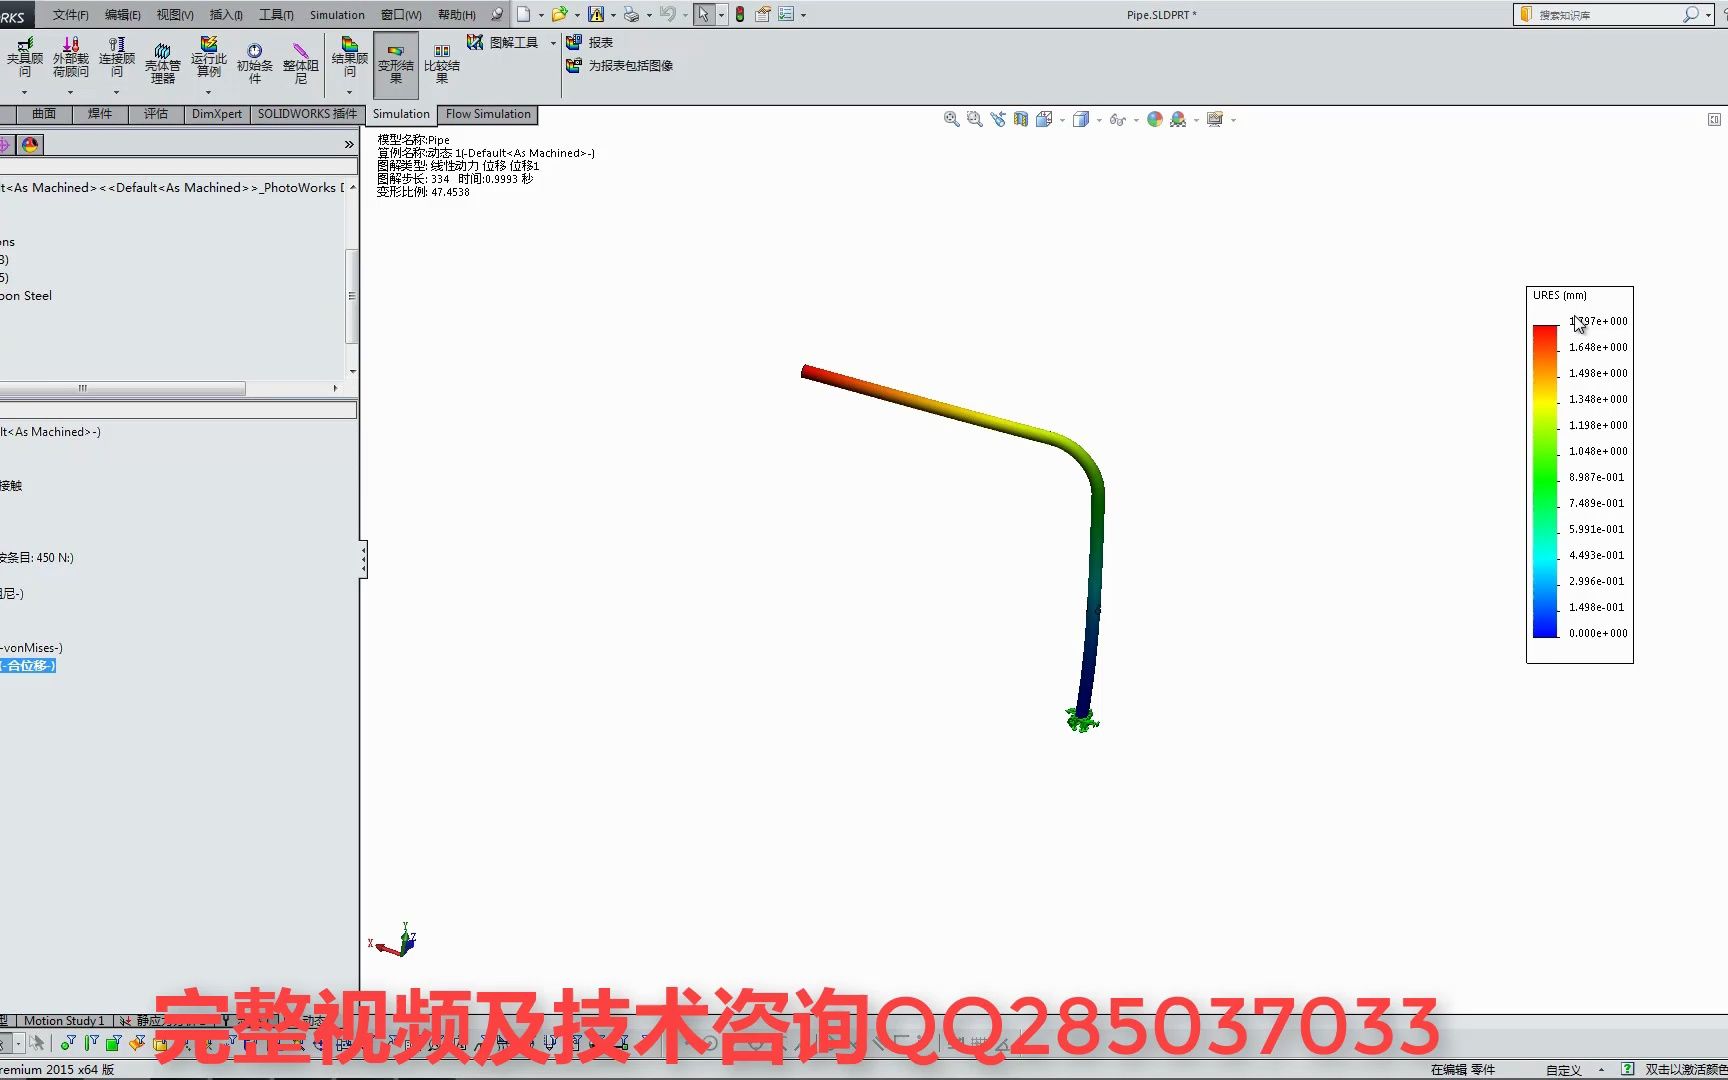This screenshot has height=1080, width=1728.
Task: Select the Zoom to Fit magnifier icon
Action: pyautogui.click(x=950, y=119)
